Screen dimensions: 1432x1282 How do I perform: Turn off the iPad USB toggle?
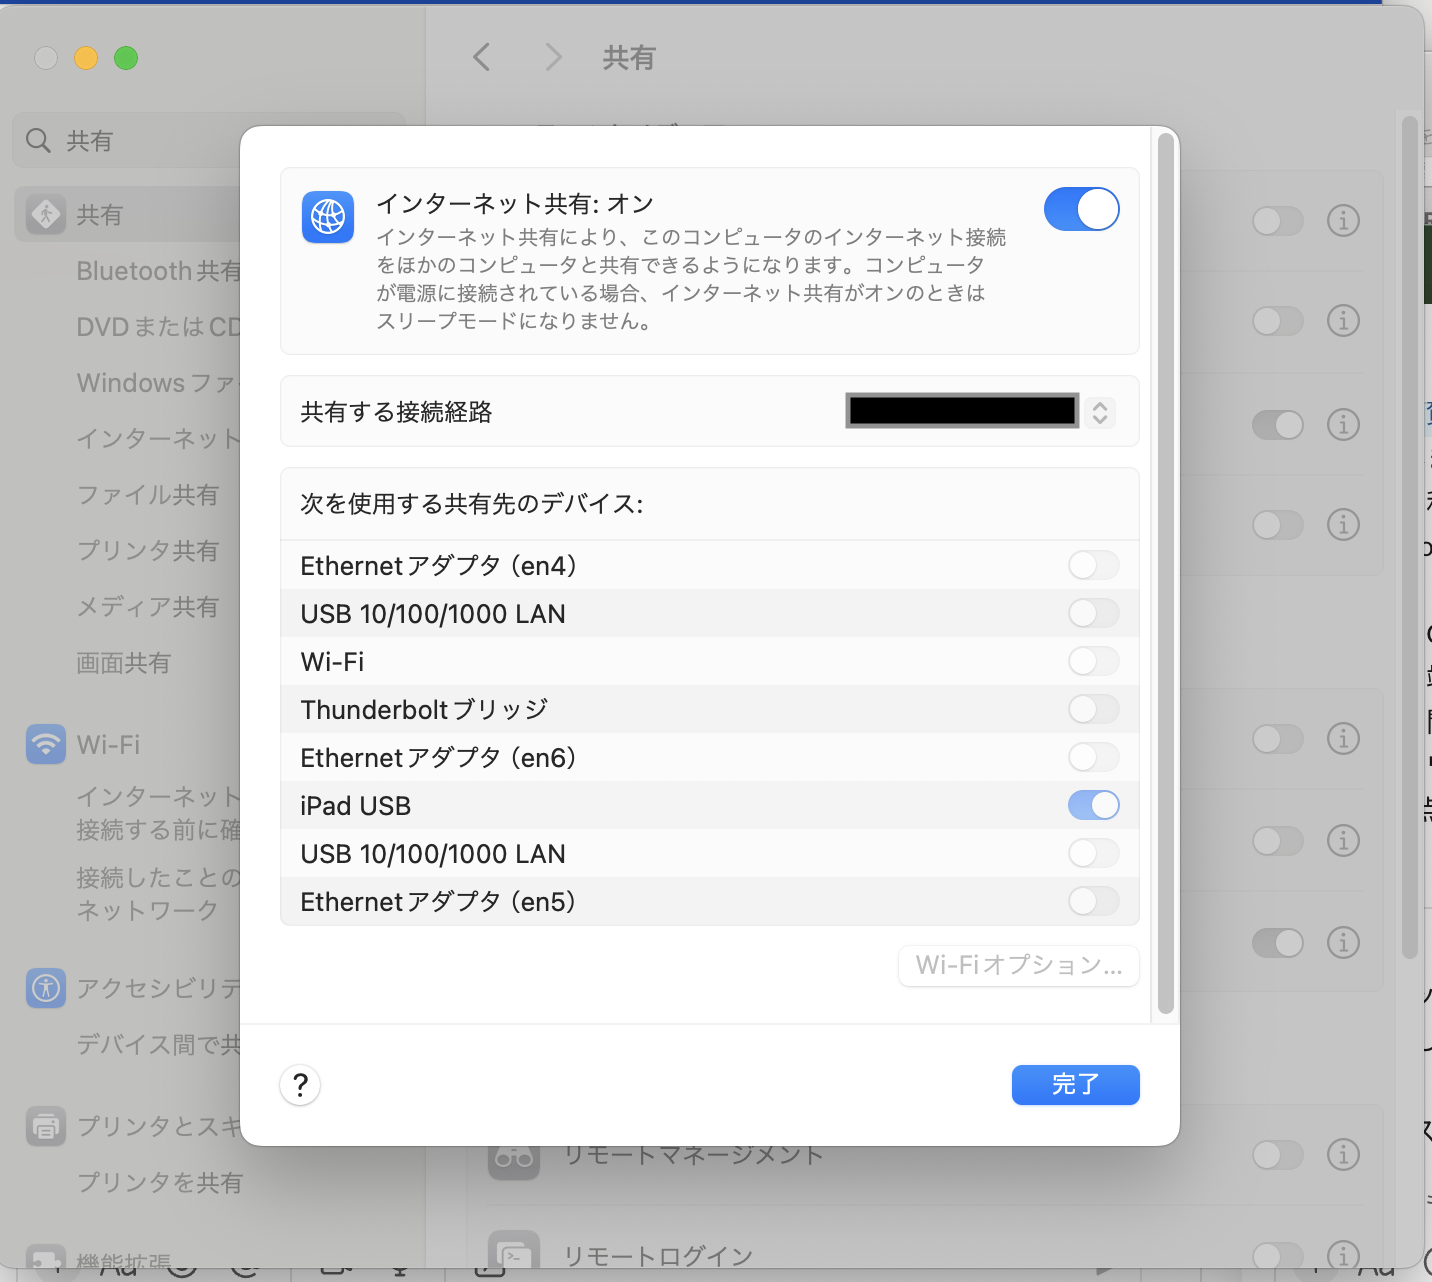click(x=1093, y=805)
